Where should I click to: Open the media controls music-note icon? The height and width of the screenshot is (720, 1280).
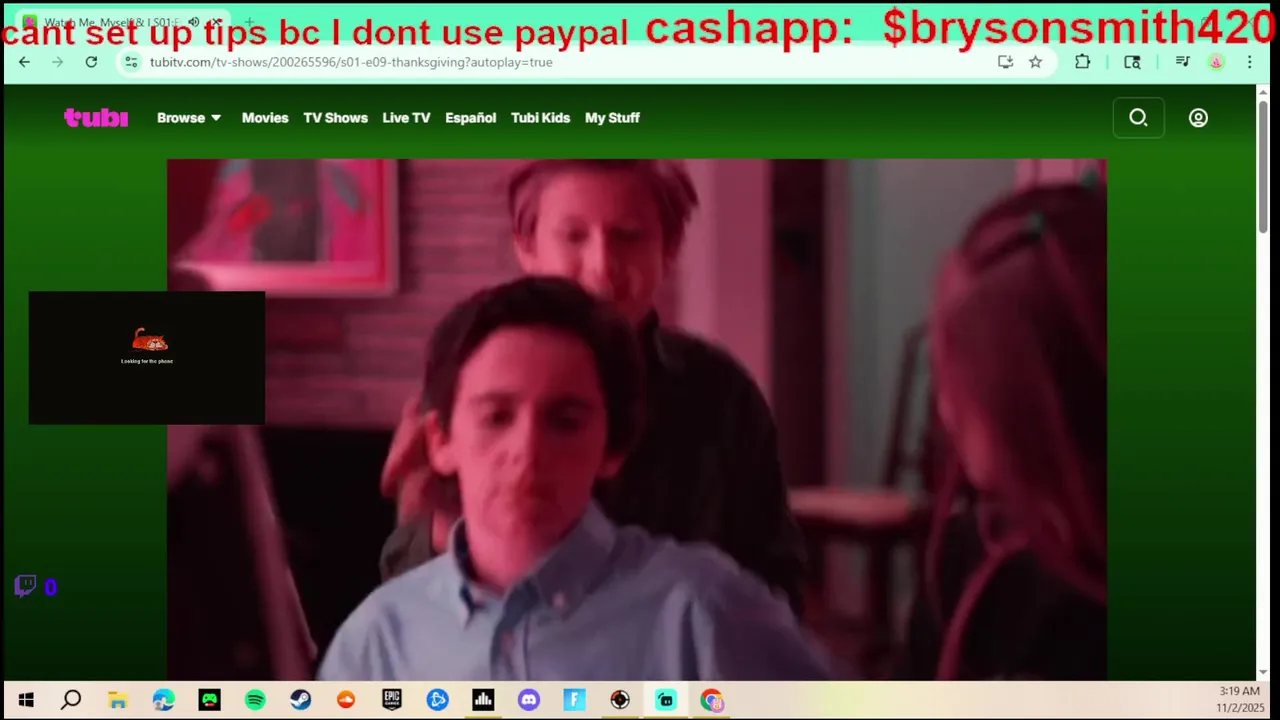tap(1183, 62)
